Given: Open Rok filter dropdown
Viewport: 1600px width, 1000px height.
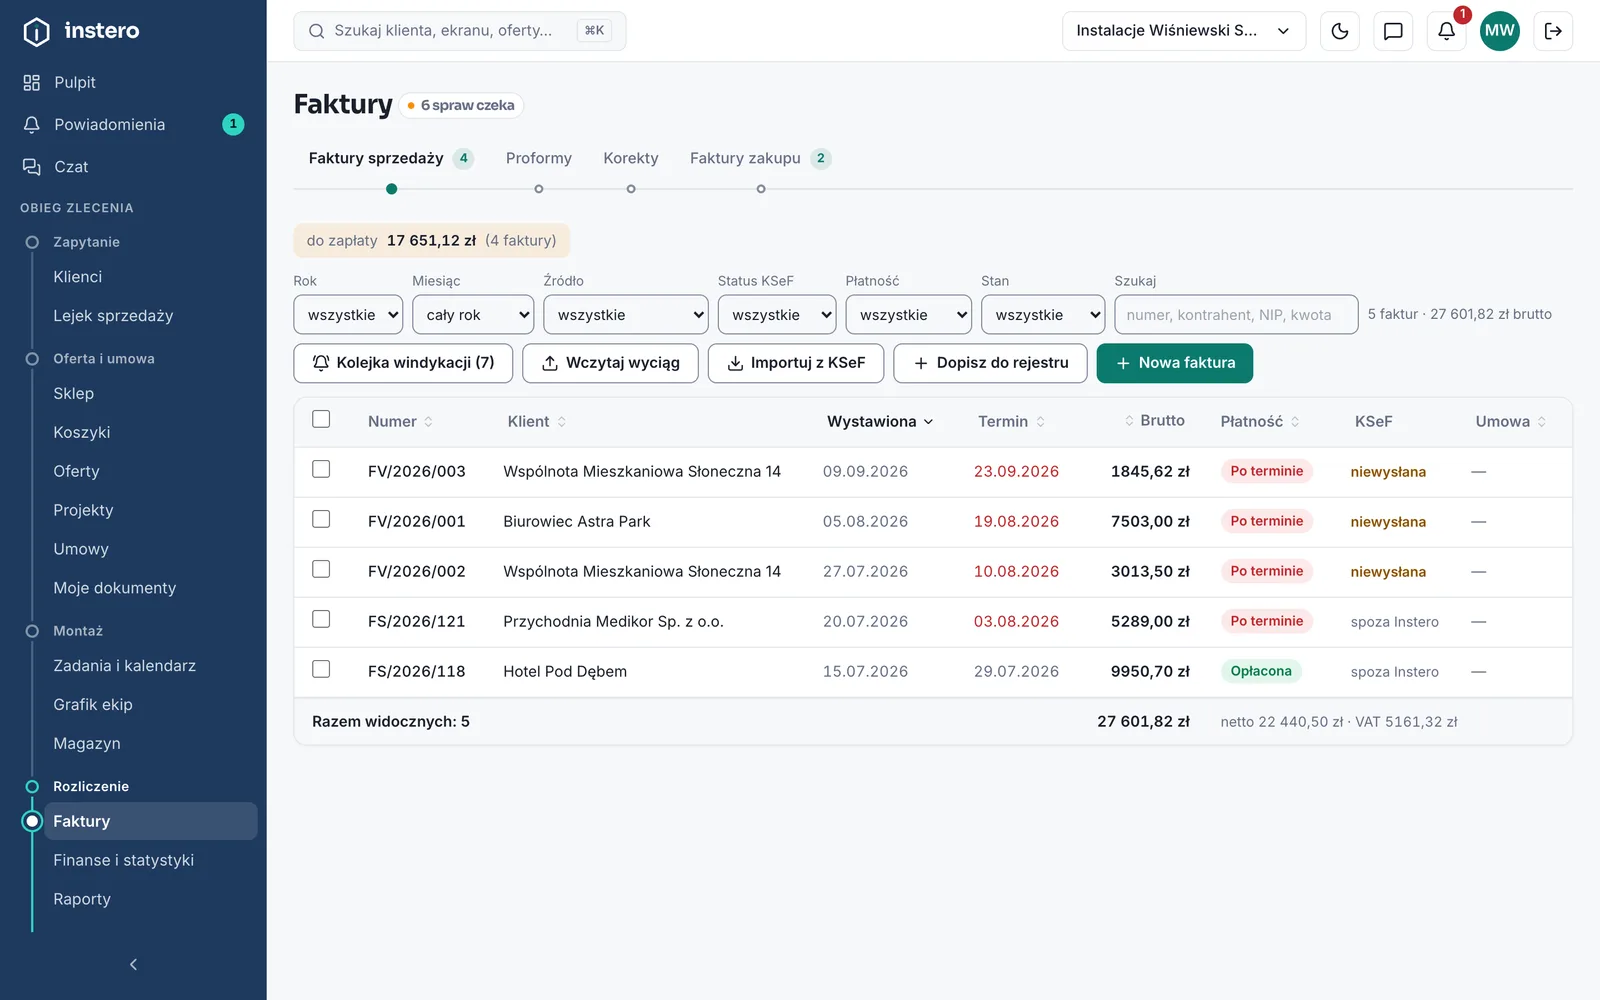Looking at the screenshot, I should pos(348,314).
